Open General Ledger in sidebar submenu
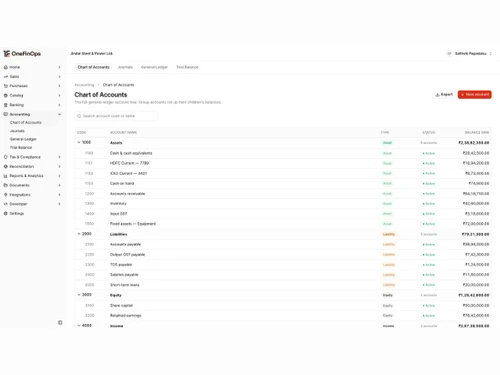The width and height of the screenshot is (500, 375). click(23, 139)
